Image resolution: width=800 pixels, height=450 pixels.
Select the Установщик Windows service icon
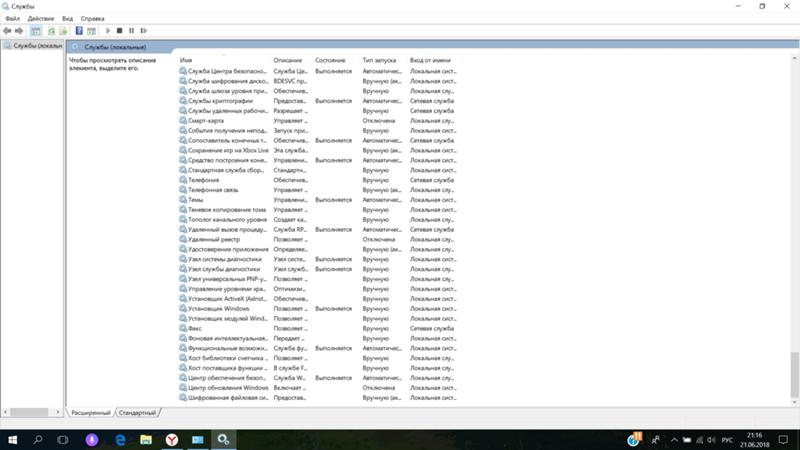coord(183,308)
